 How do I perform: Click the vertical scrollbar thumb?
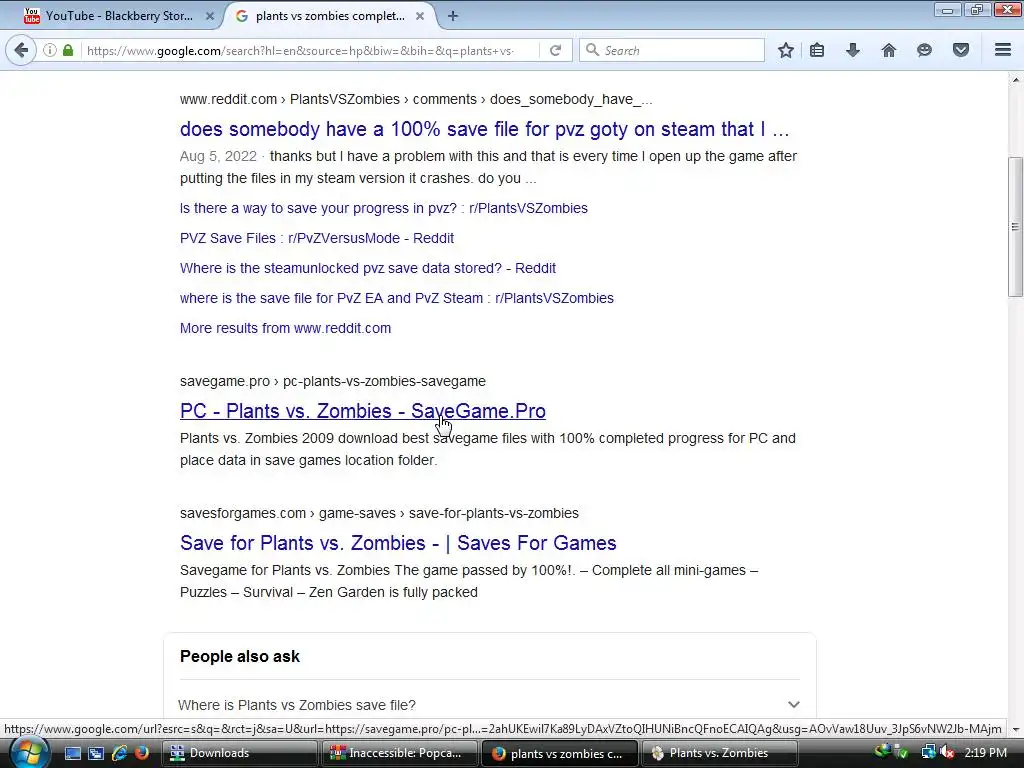(1015, 227)
